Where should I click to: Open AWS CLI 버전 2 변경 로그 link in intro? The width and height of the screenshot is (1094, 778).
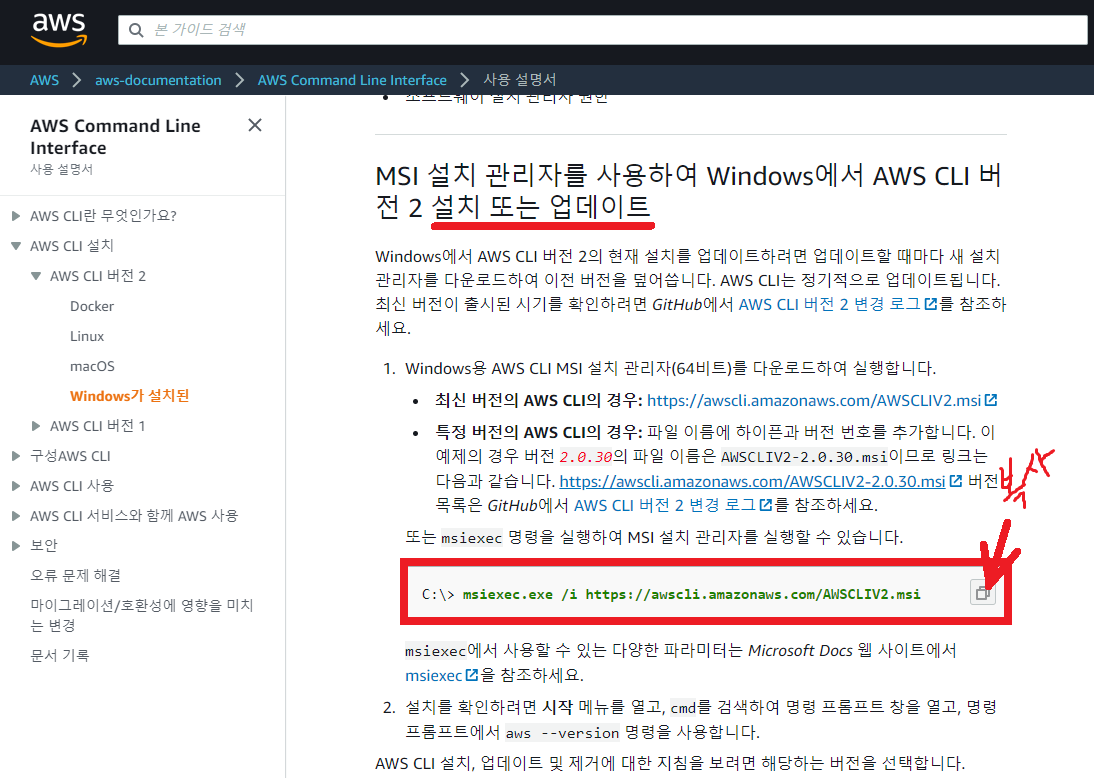830,304
